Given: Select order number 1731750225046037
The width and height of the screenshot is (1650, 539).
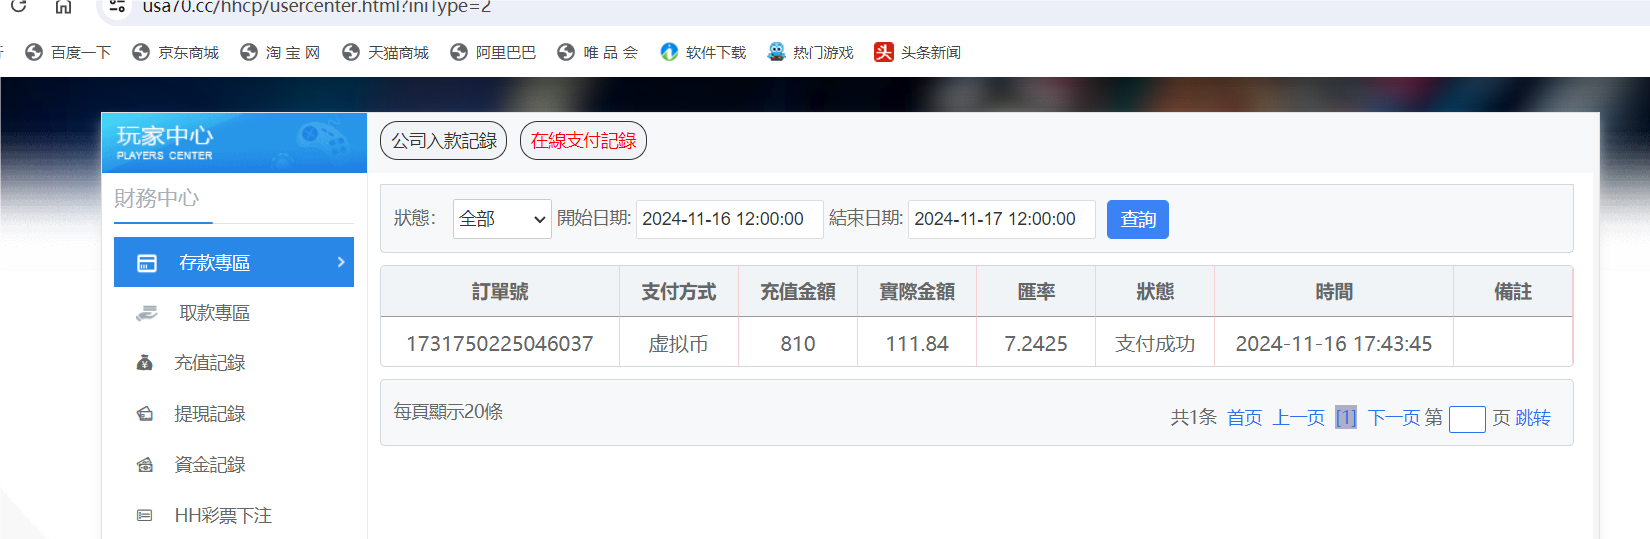Looking at the screenshot, I should tap(500, 343).
